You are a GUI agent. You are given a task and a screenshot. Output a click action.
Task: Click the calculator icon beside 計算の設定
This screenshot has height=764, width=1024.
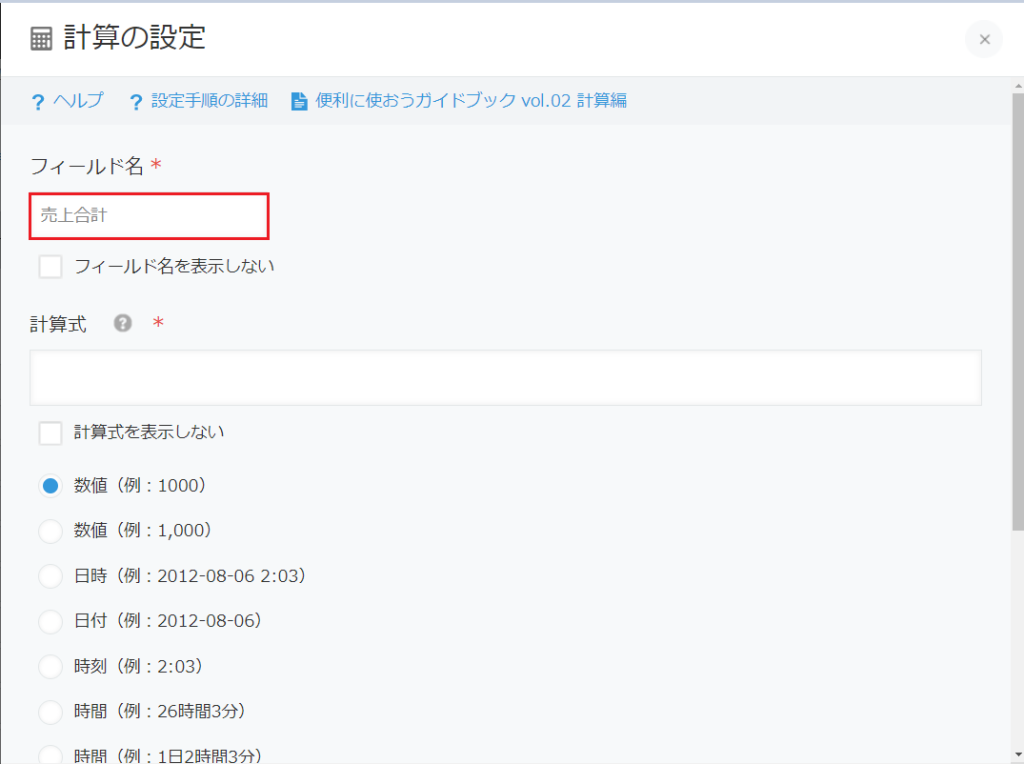tap(41, 39)
